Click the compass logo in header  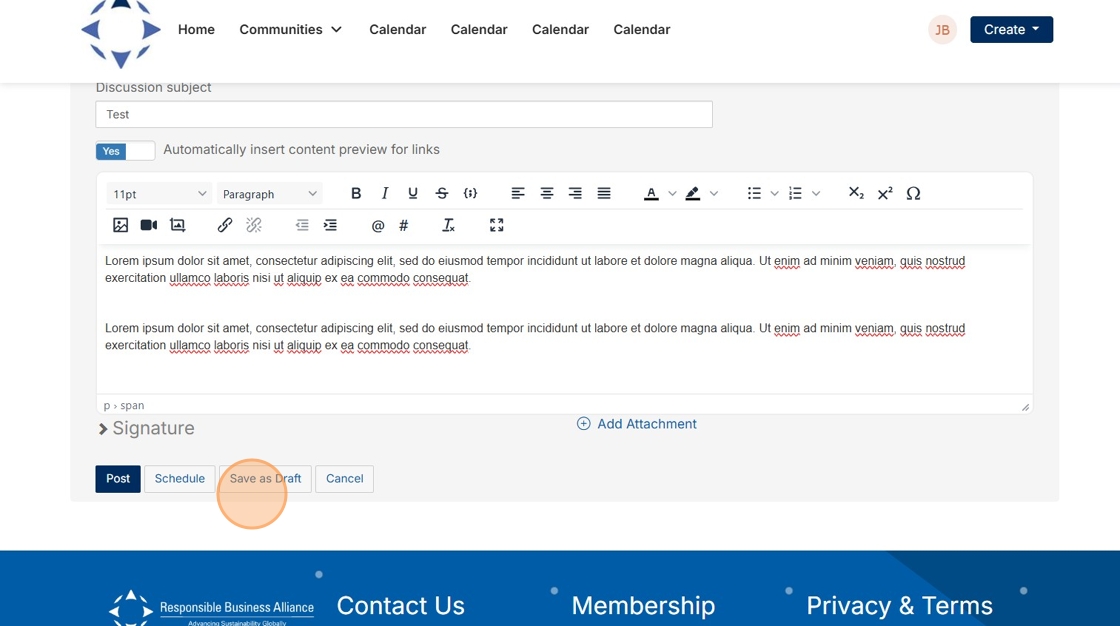121,34
